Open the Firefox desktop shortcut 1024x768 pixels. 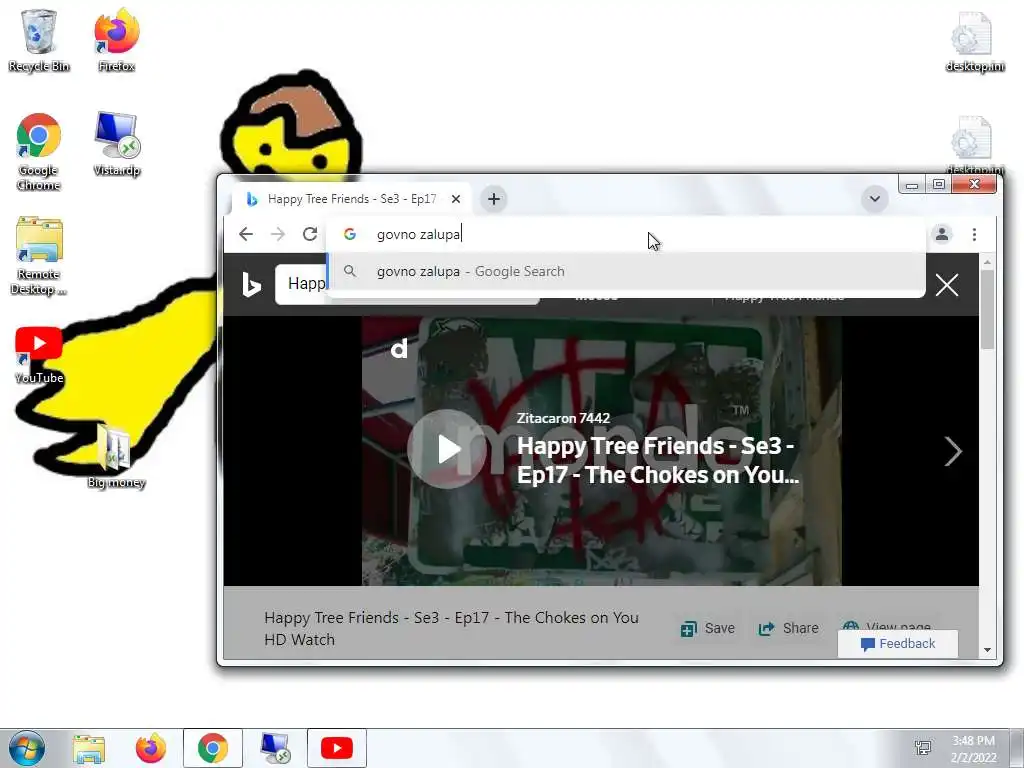click(116, 40)
